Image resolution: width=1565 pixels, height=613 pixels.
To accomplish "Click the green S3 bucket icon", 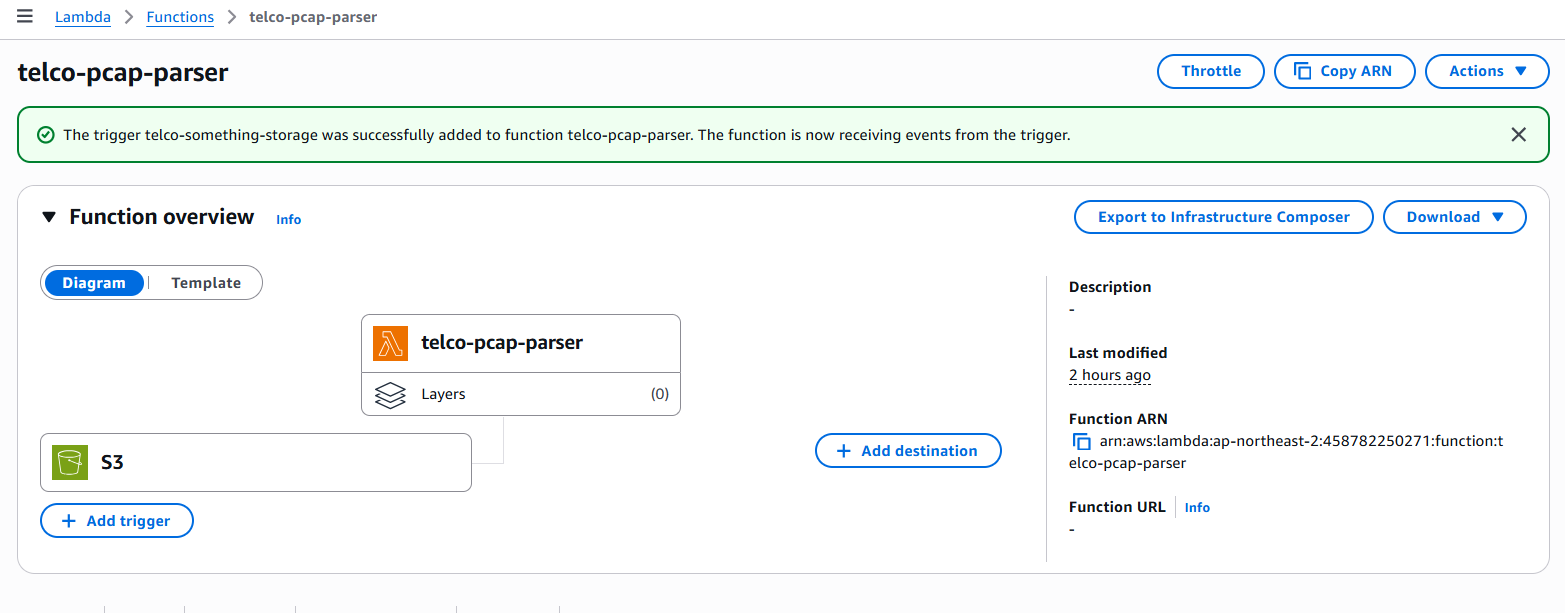I will coord(70,462).
